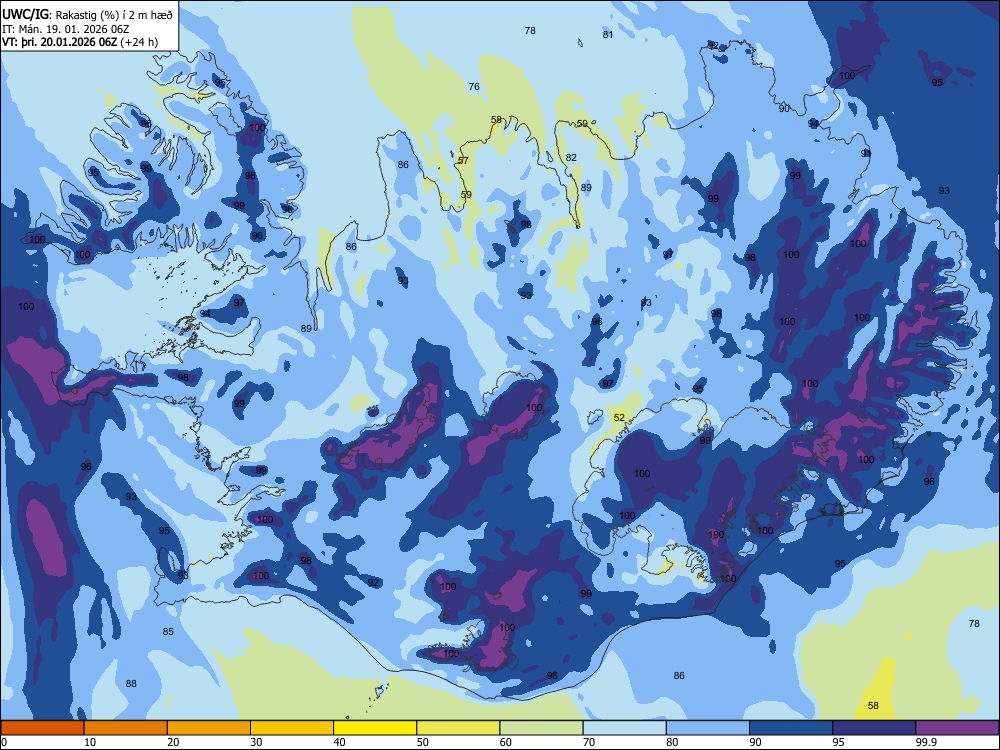Select the 95–99.9 indigo legend swatch
The width and height of the screenshot is (1000, 750).
(874, 728)
